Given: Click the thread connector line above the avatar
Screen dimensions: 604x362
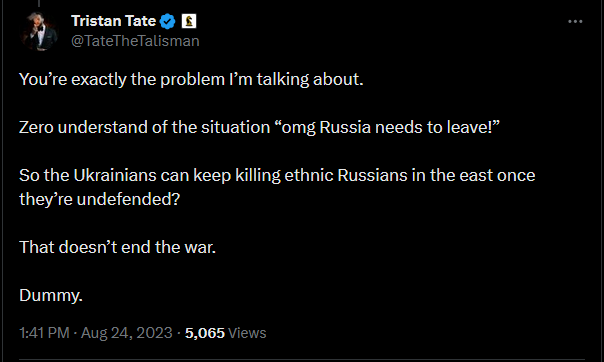Looking at the screenshot, I should tap(39, 3).
